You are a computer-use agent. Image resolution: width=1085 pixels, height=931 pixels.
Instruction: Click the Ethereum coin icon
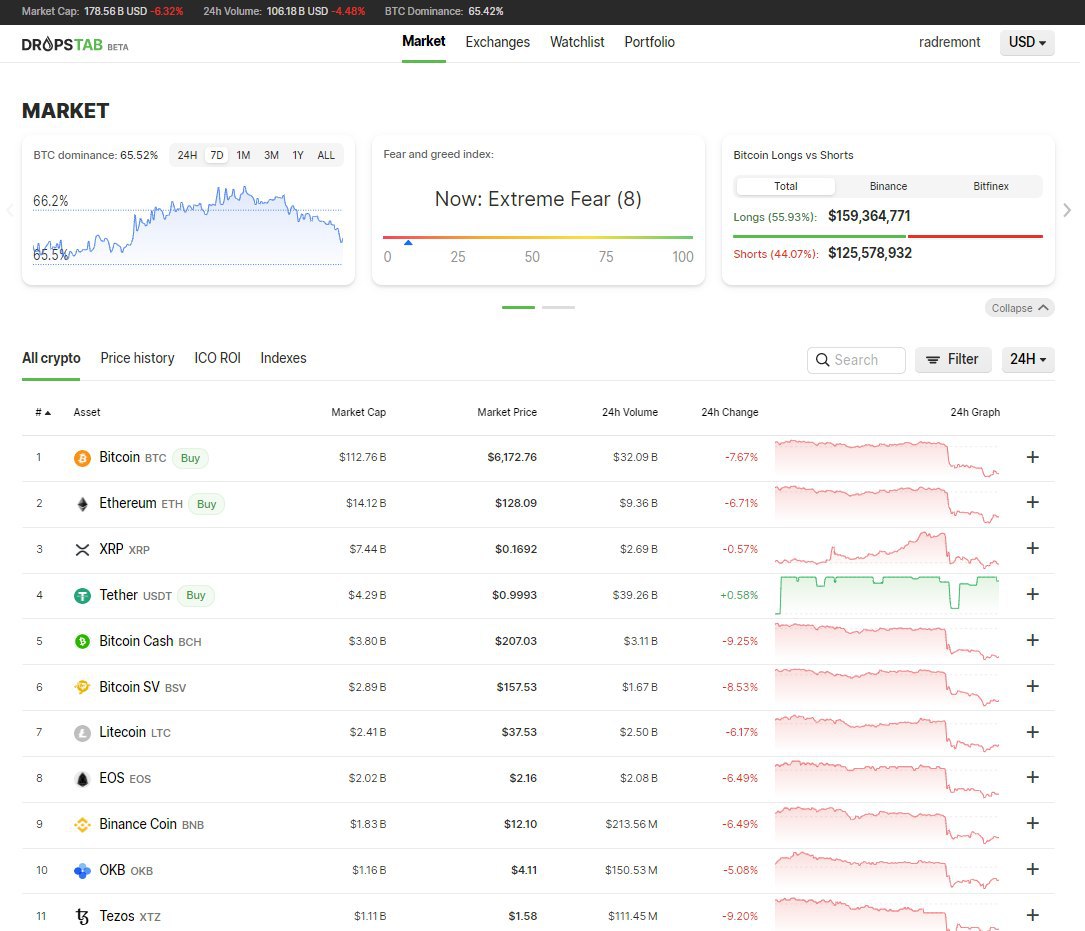tap(82, 504)
